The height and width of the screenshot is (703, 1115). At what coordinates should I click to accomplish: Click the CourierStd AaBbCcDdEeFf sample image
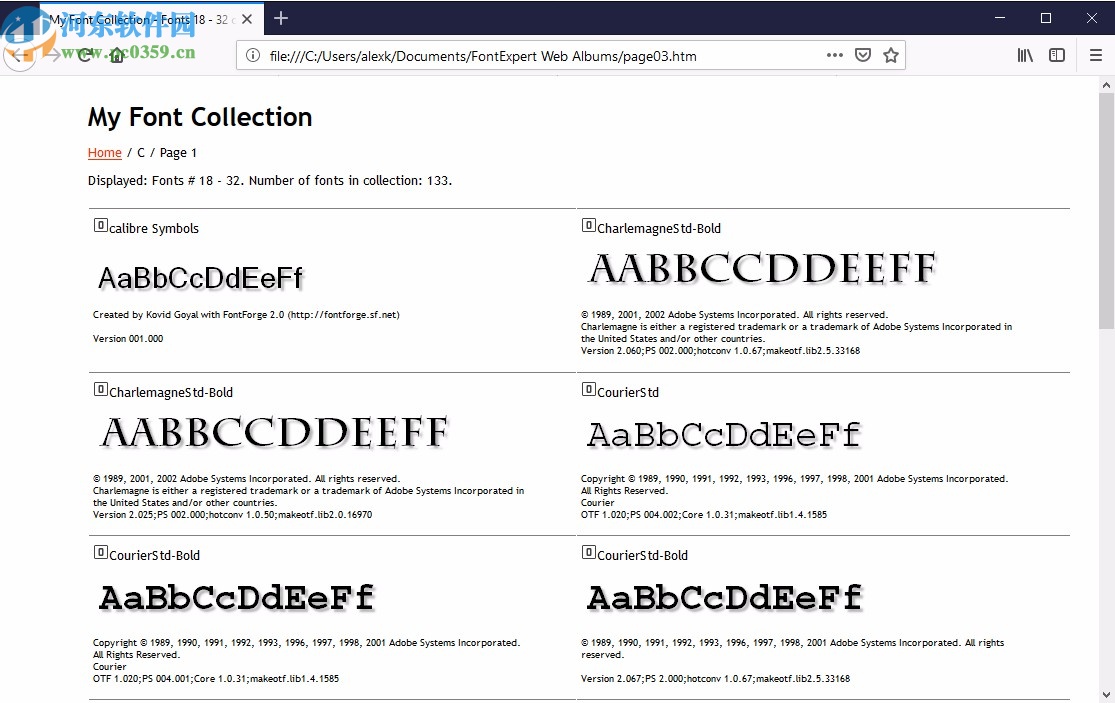[724, 434]
